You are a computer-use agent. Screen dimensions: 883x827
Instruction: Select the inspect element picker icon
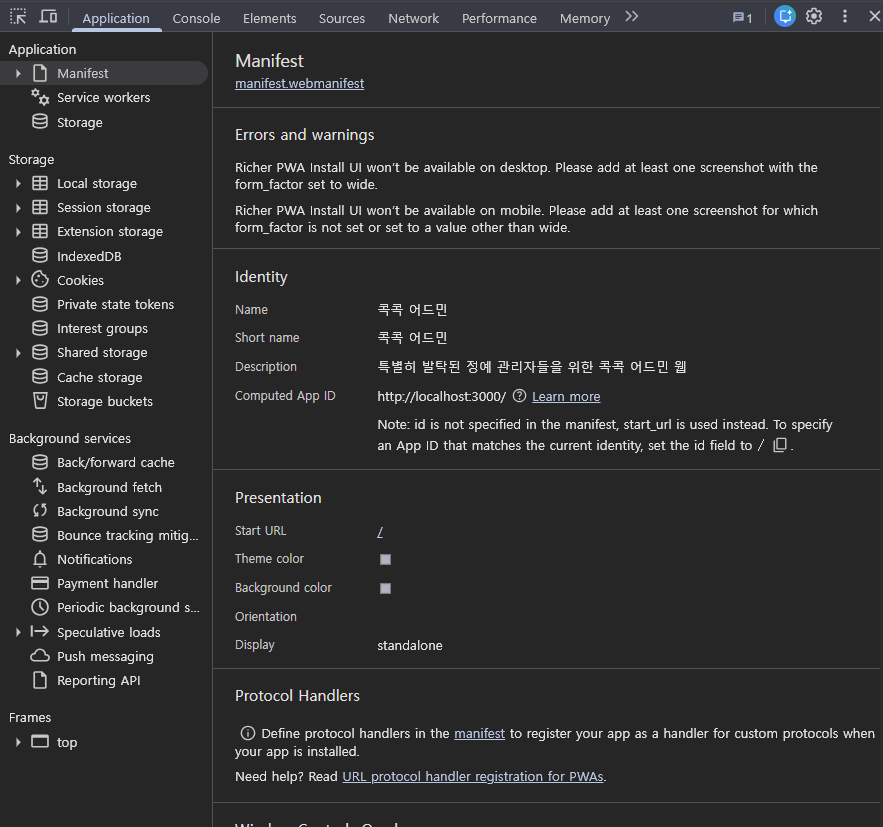18,16
